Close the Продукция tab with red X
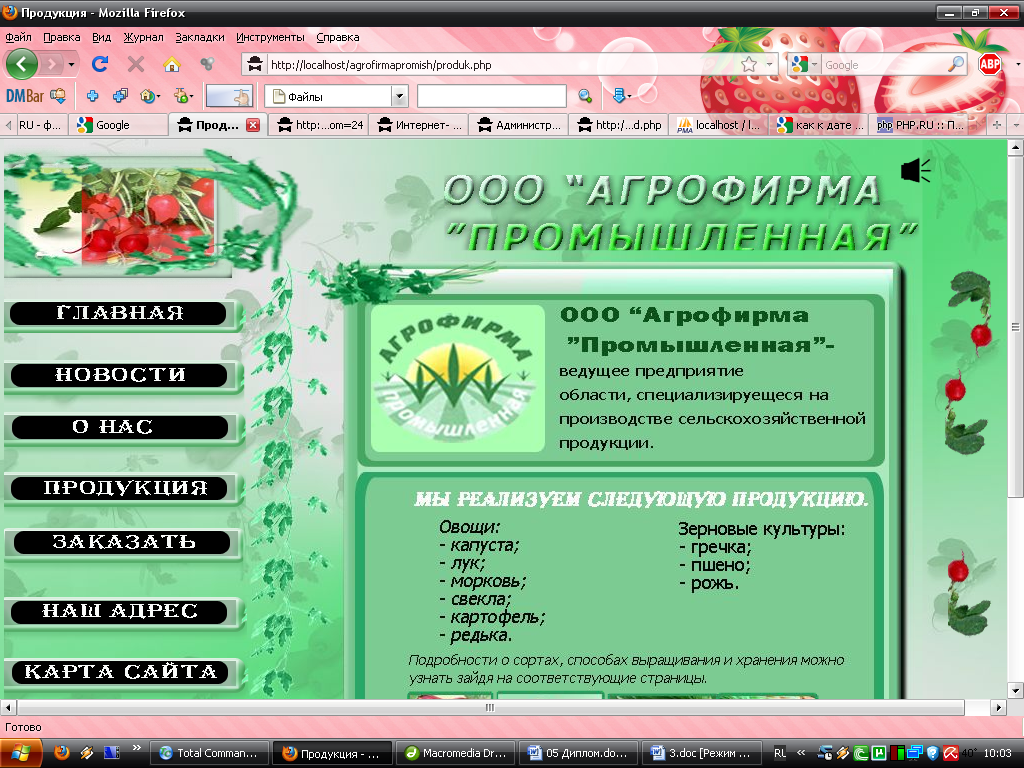This screenshot has height=768, width=1024. pyautogui.click(x=253, y=125)
